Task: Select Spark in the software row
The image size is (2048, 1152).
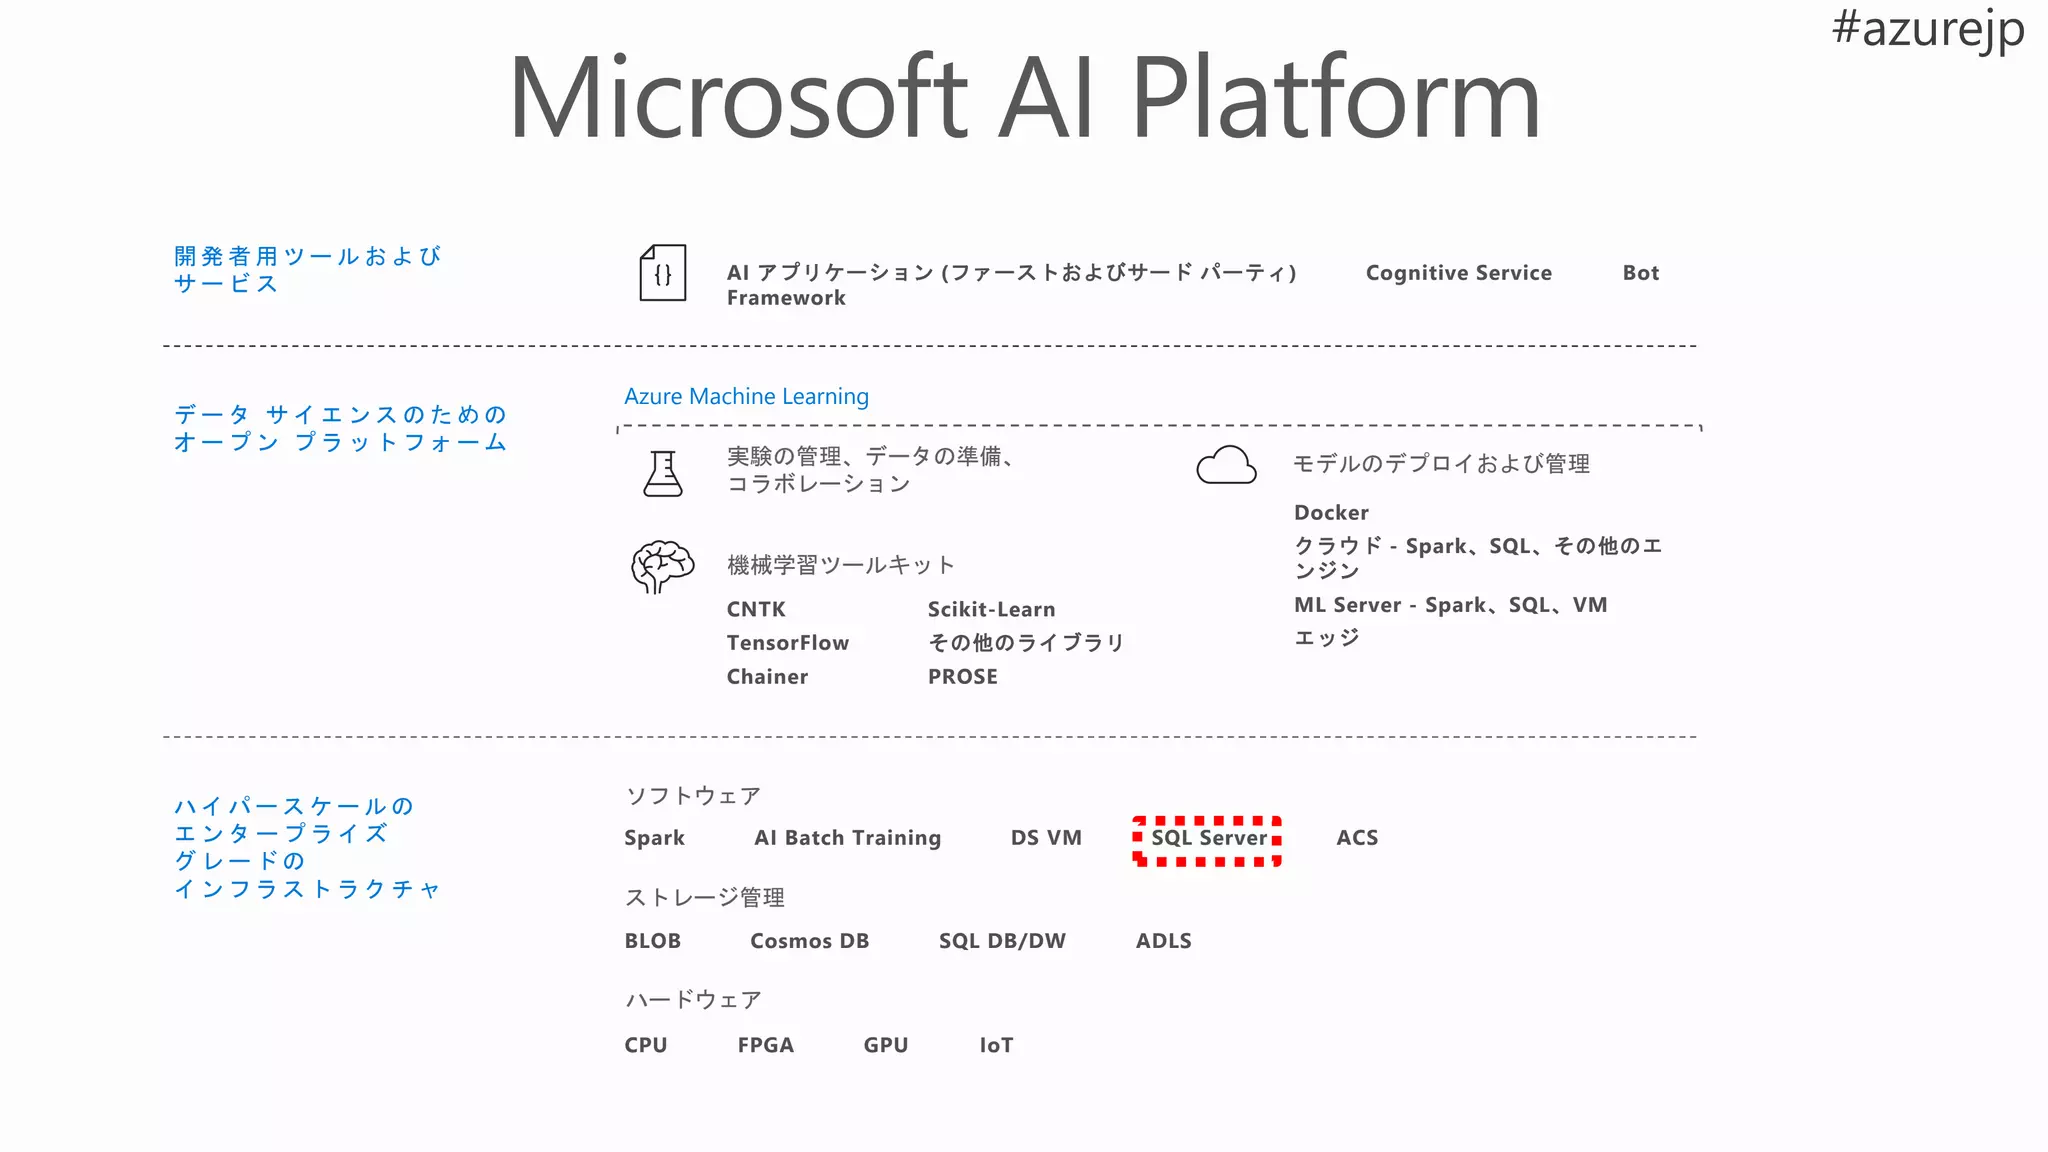Action: (654, 838)
